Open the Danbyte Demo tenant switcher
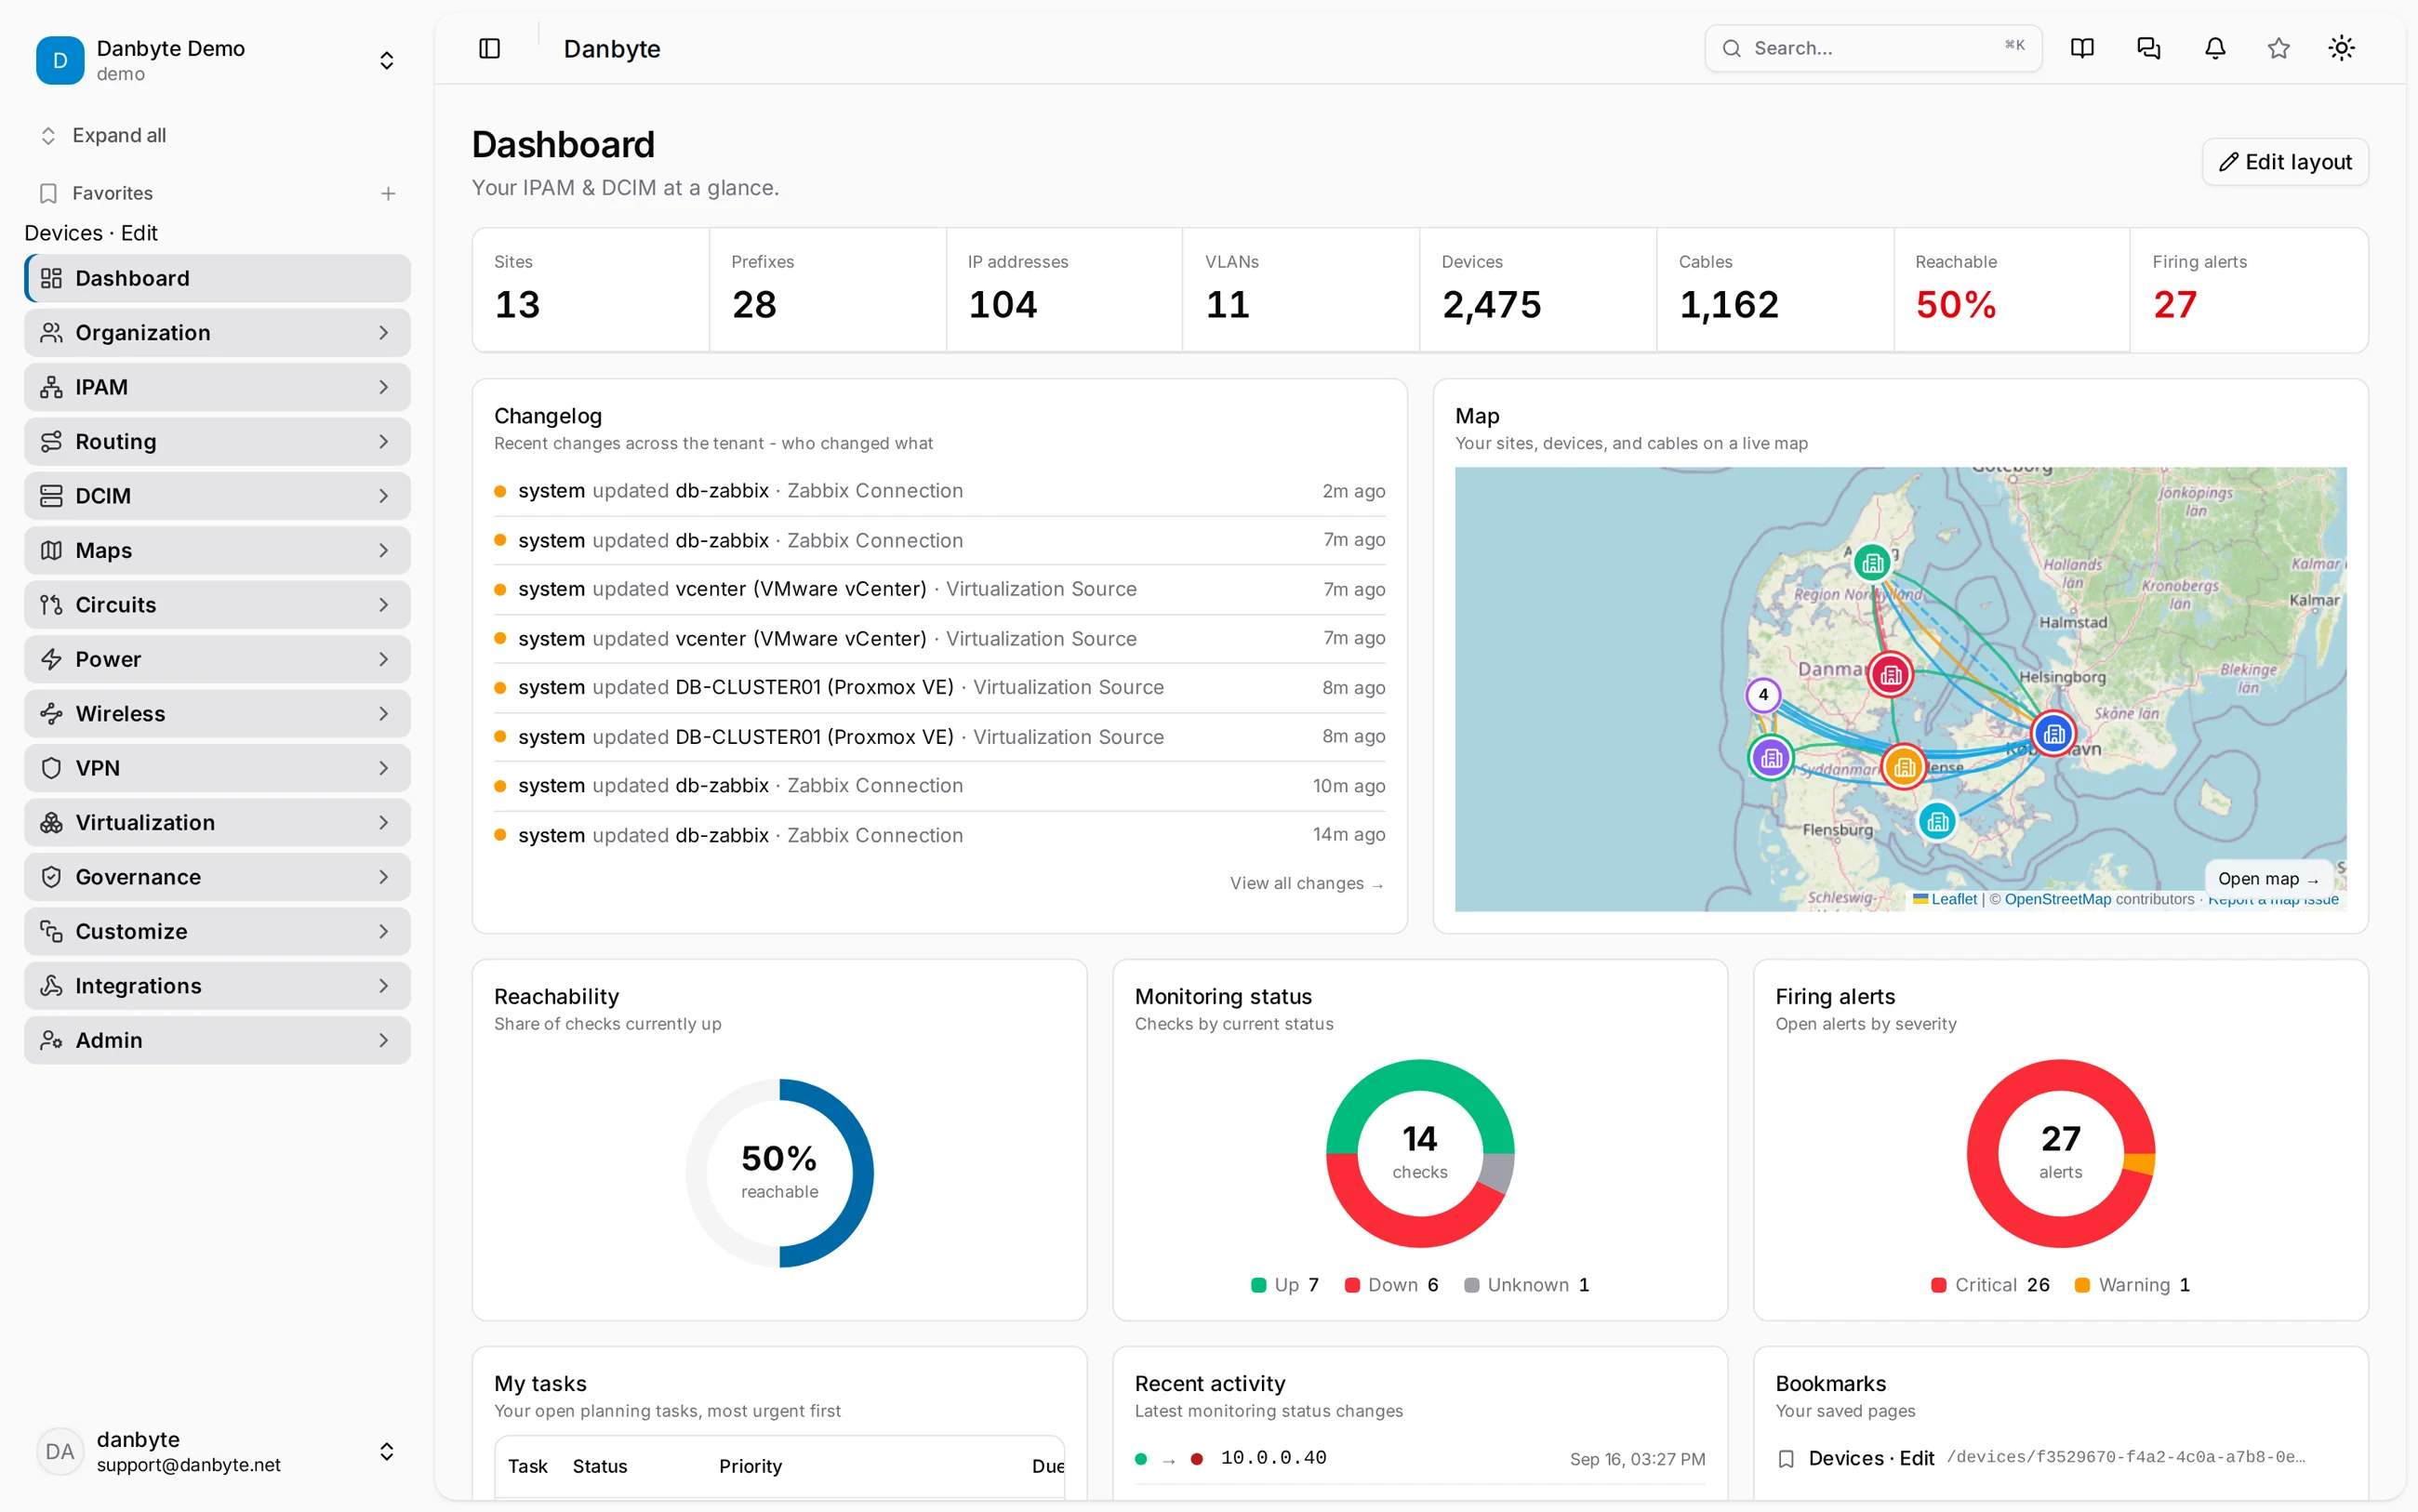Viewport: 2418px width, 1512px height. pyautogui.click(x=217, y=60)
